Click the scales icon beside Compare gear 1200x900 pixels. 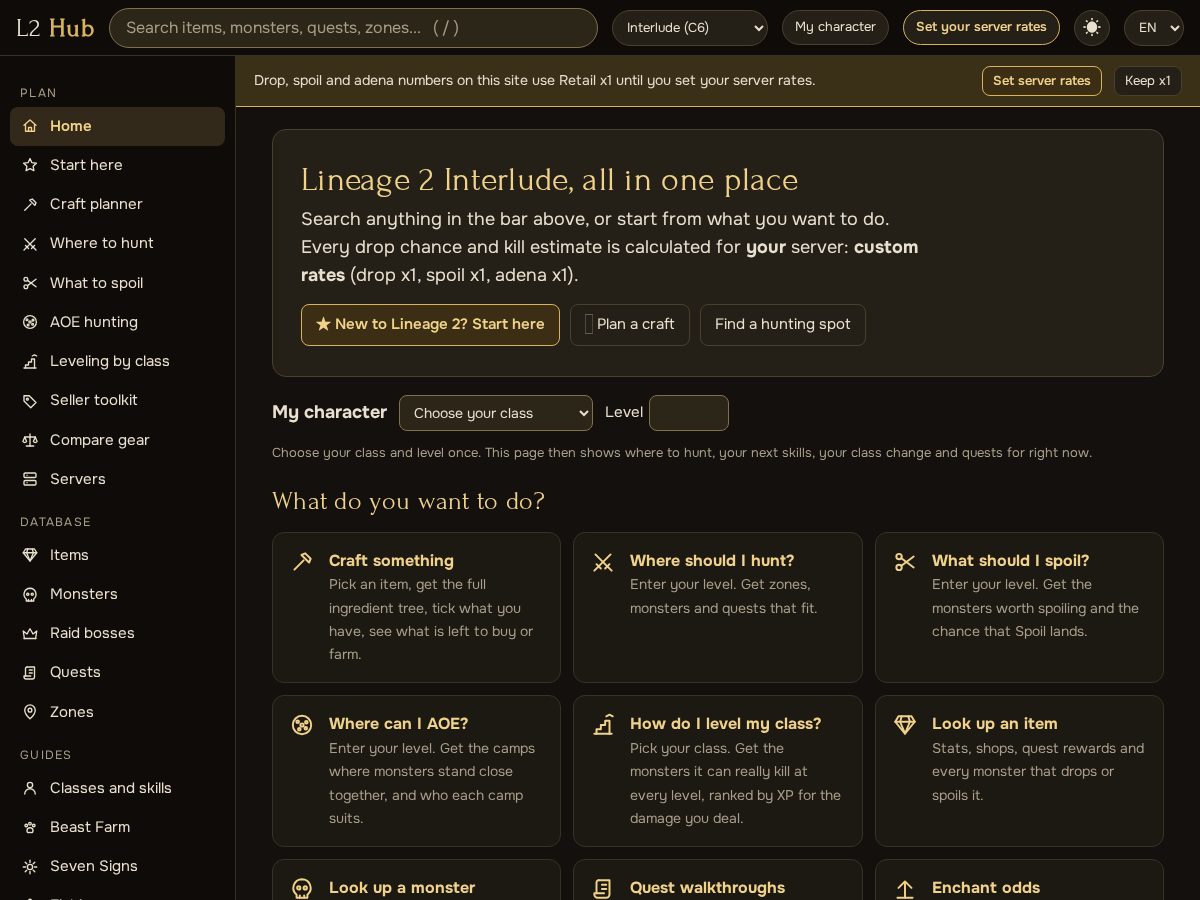point(30,440)
